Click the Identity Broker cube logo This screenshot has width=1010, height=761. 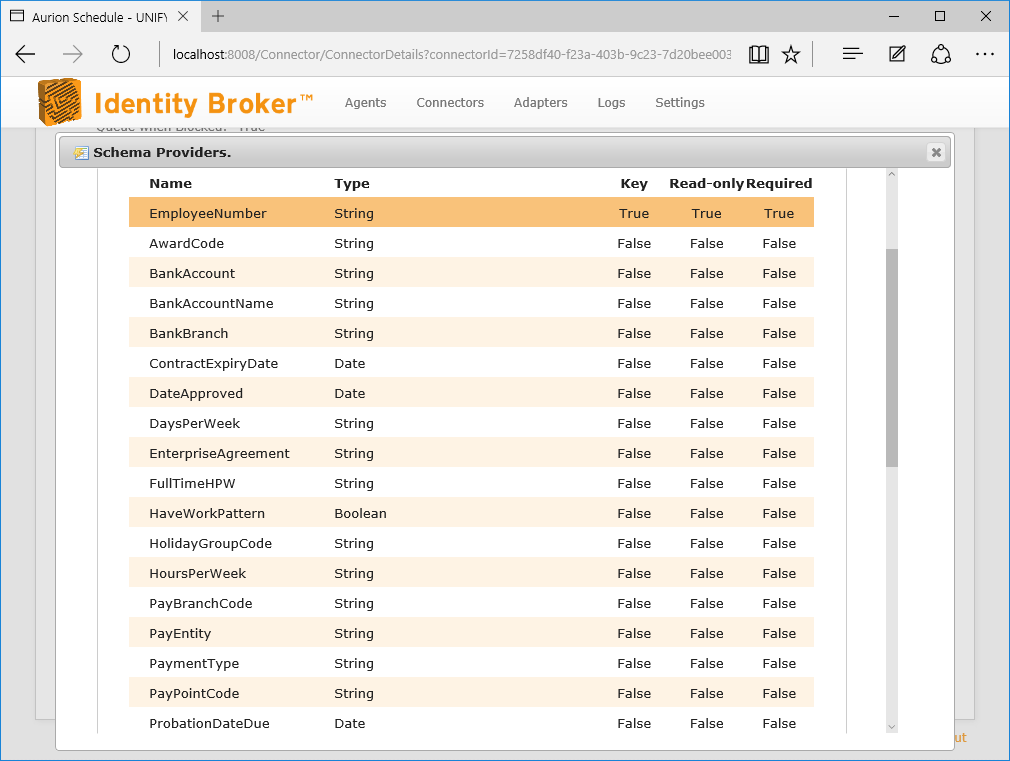[59, 102]
